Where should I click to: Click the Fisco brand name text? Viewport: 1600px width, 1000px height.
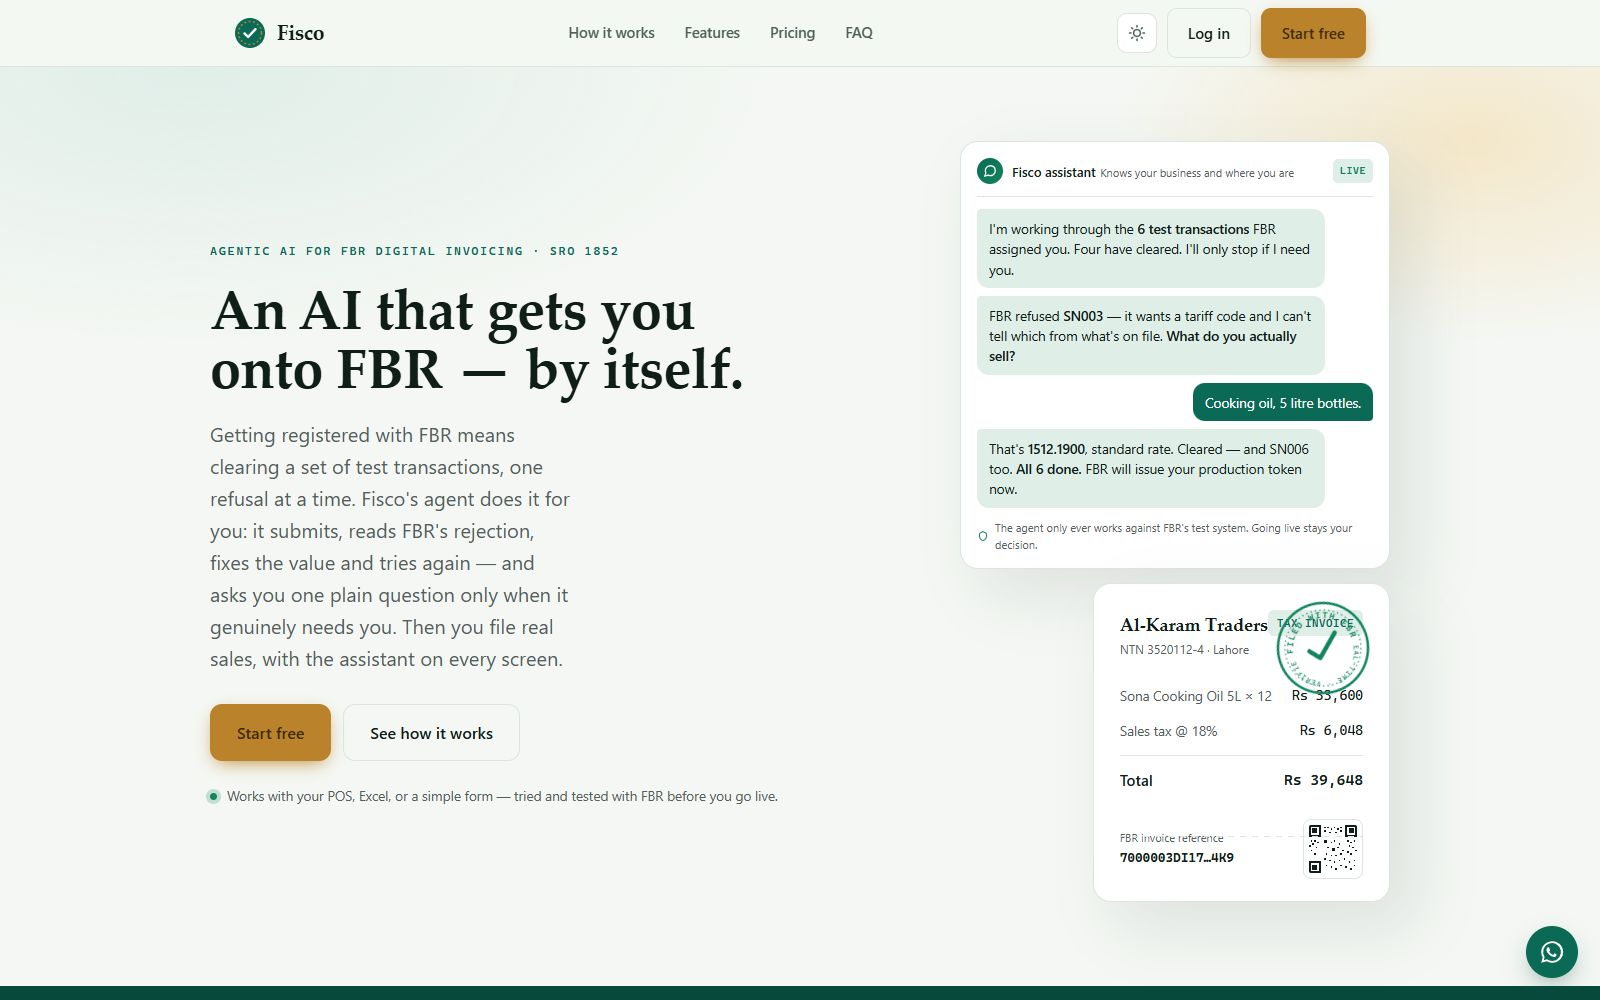[300, 33]
